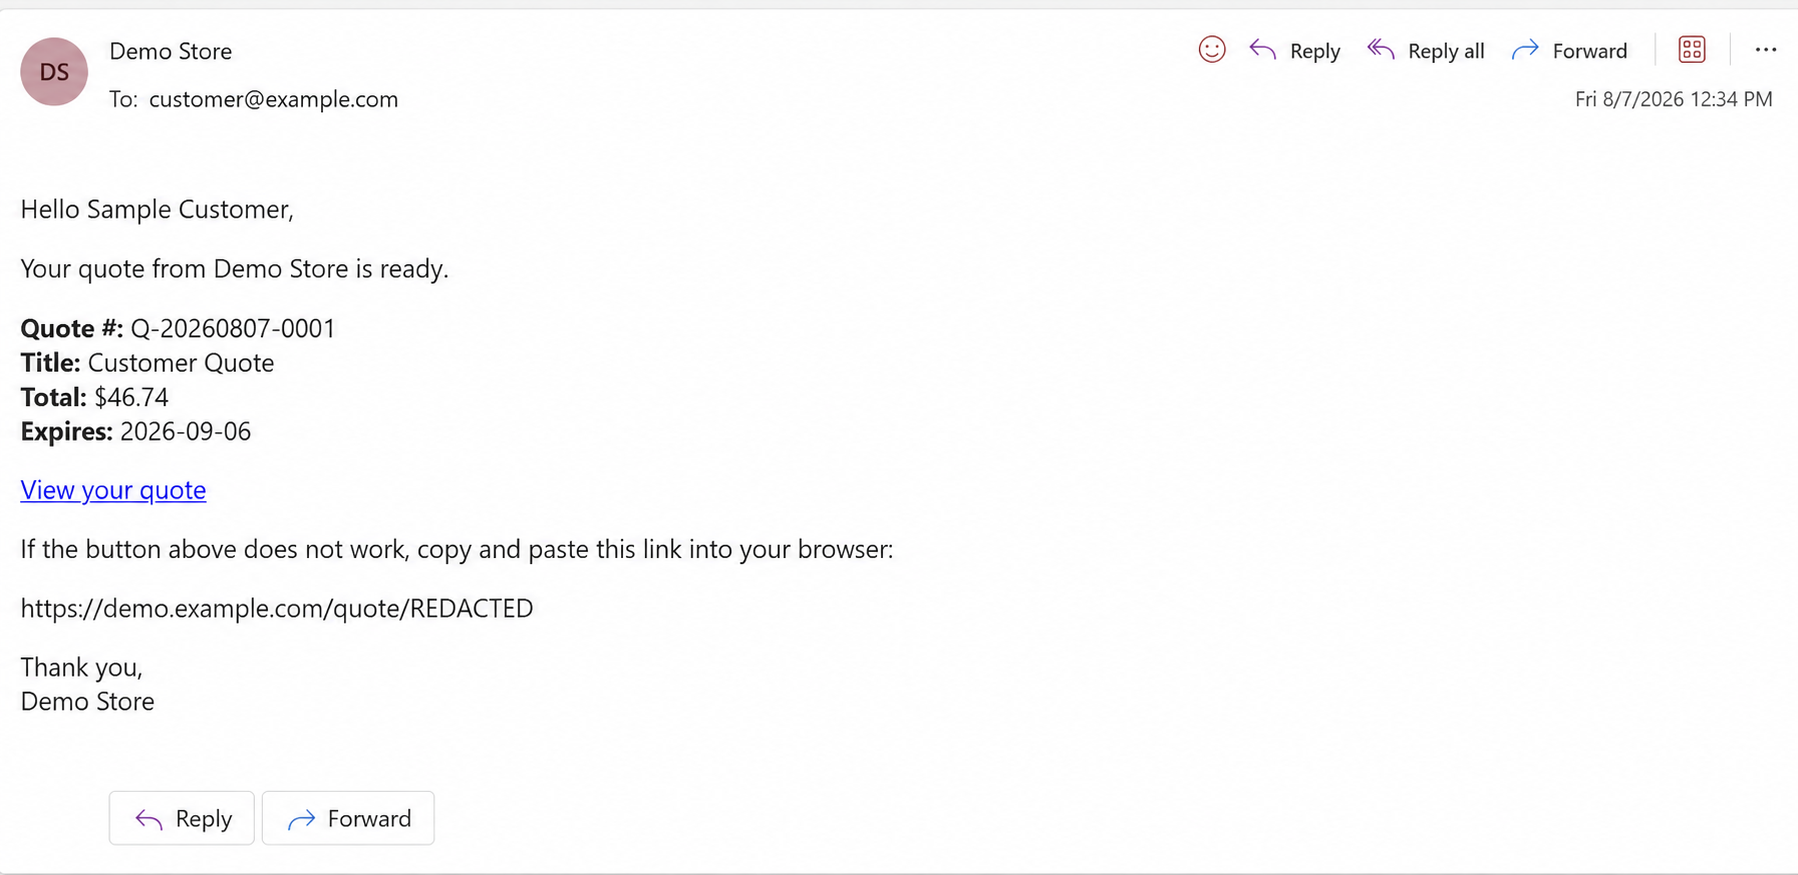Viewport: 1798px width, 875px height.
Task: Click the header Forward text label
Action: pyautogui.click(x=1590, y=51)
